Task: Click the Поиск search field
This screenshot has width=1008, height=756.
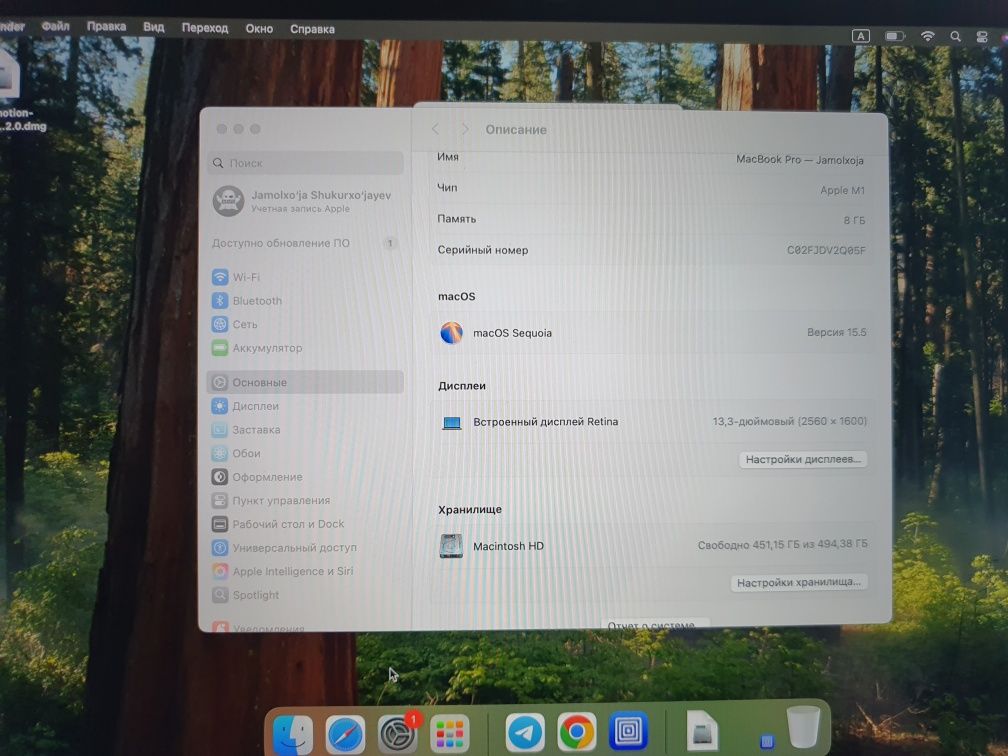Action: tap(305, 163)
